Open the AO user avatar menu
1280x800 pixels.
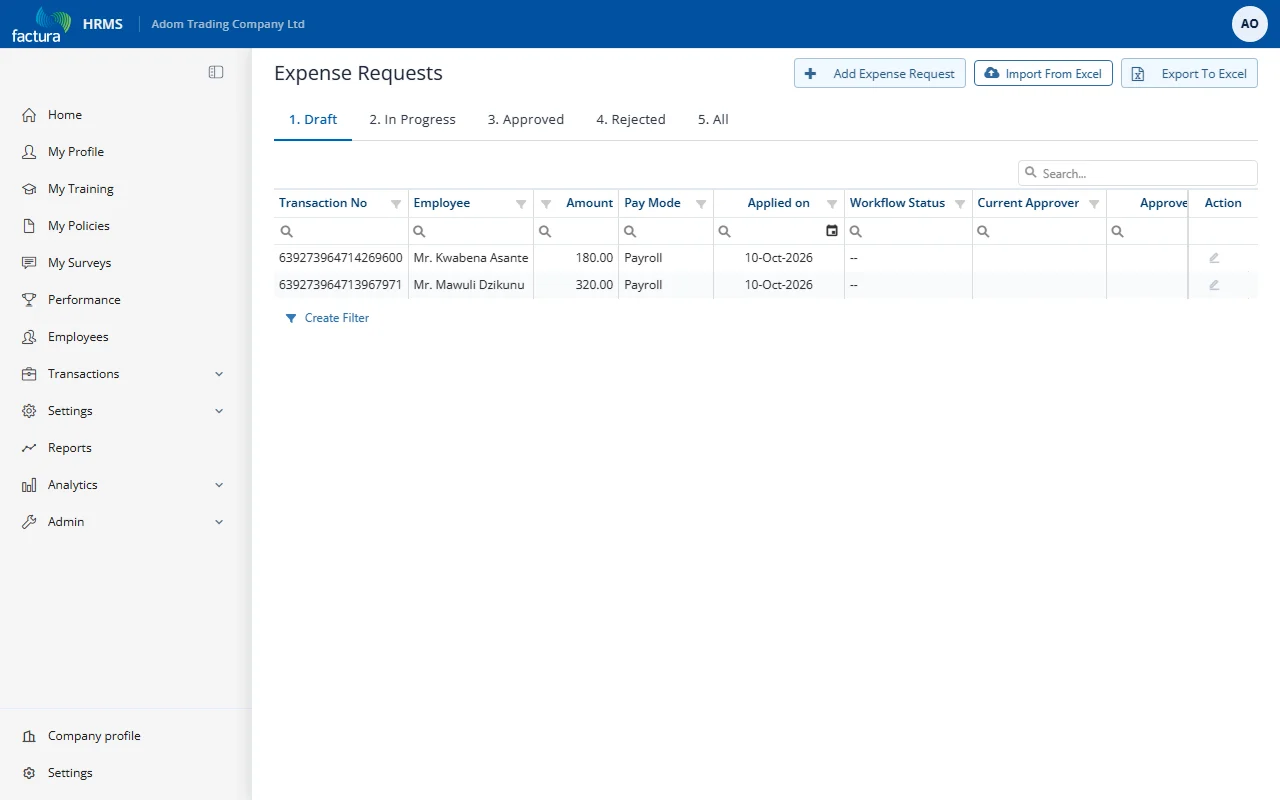1250,24
